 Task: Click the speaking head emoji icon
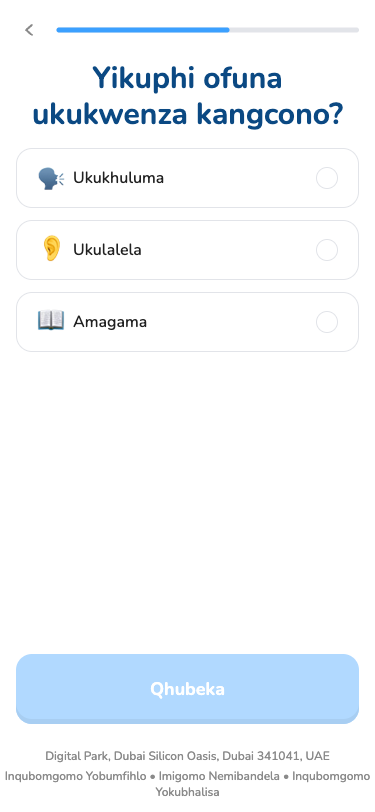coord(51,178)
